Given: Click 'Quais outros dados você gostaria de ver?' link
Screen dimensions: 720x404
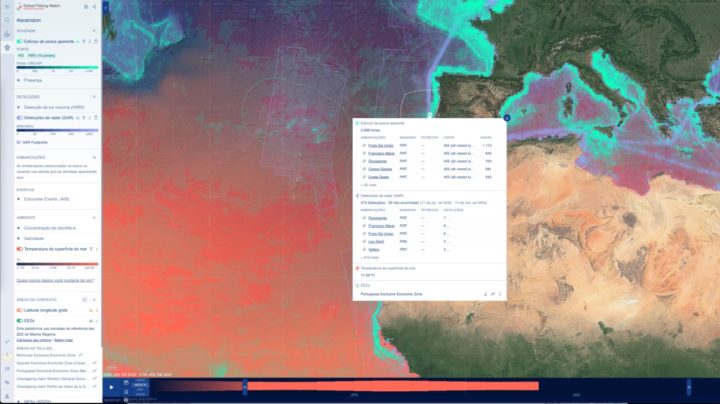Looking at the screenshot, I should pyautogui.click(x=55, y=280).
